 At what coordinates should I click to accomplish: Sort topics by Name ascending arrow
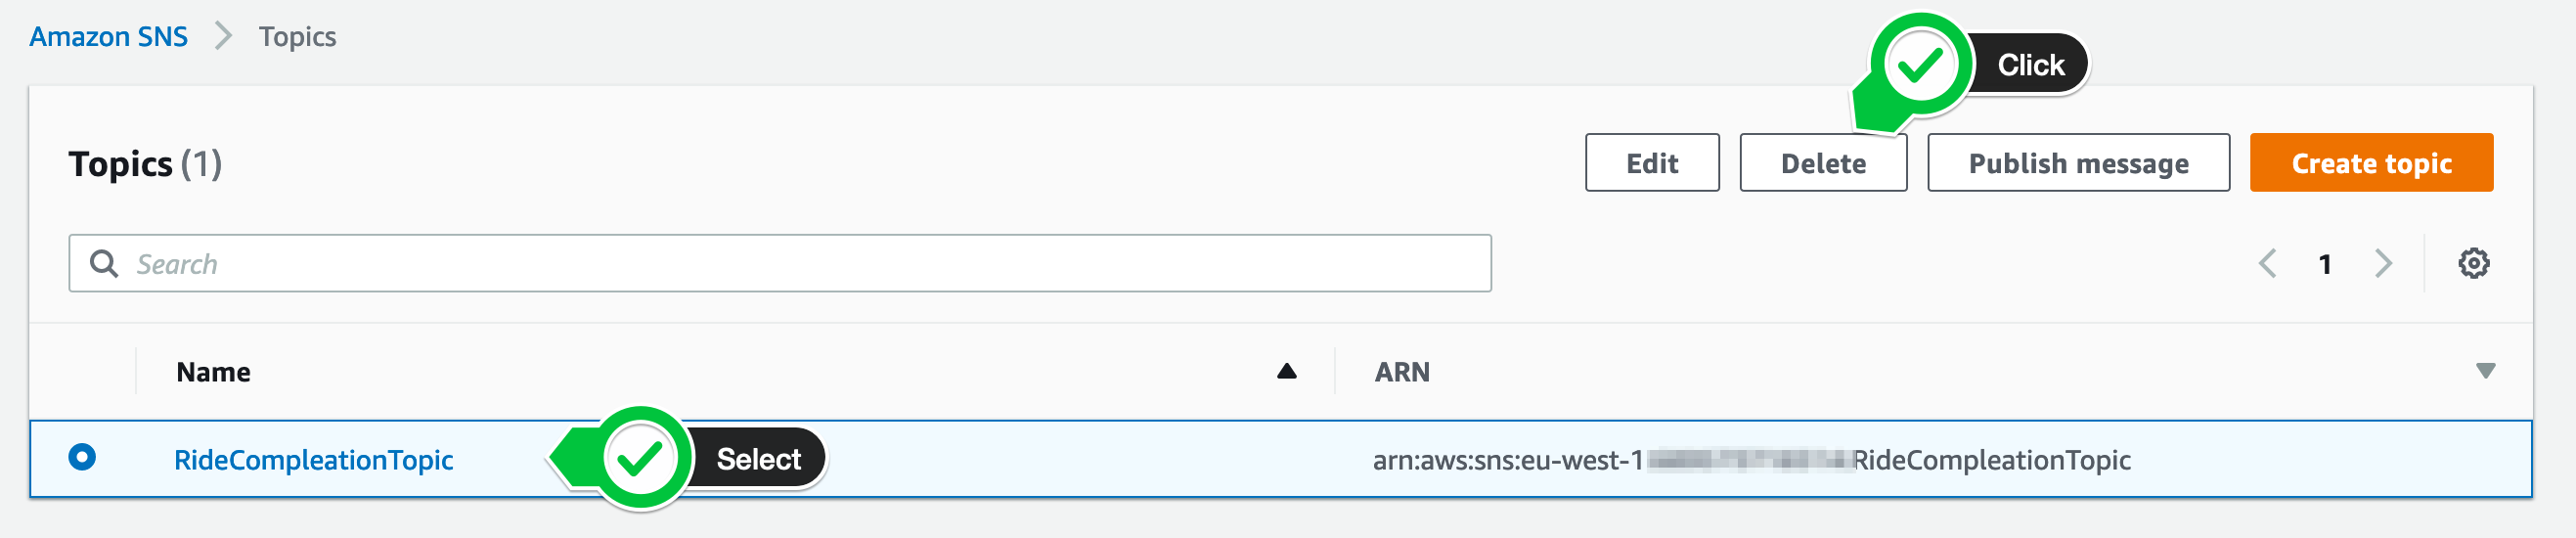coord(1286,371)
